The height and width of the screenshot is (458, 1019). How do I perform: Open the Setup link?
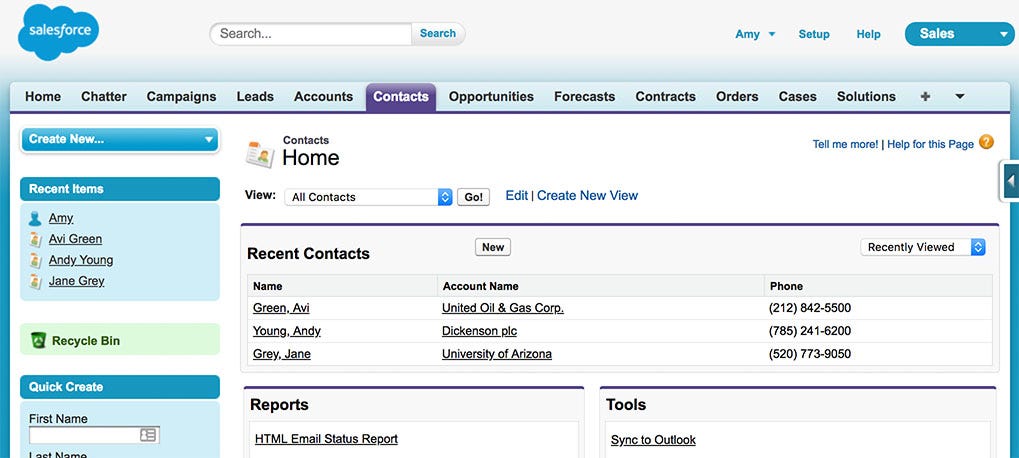pos(814,34)
